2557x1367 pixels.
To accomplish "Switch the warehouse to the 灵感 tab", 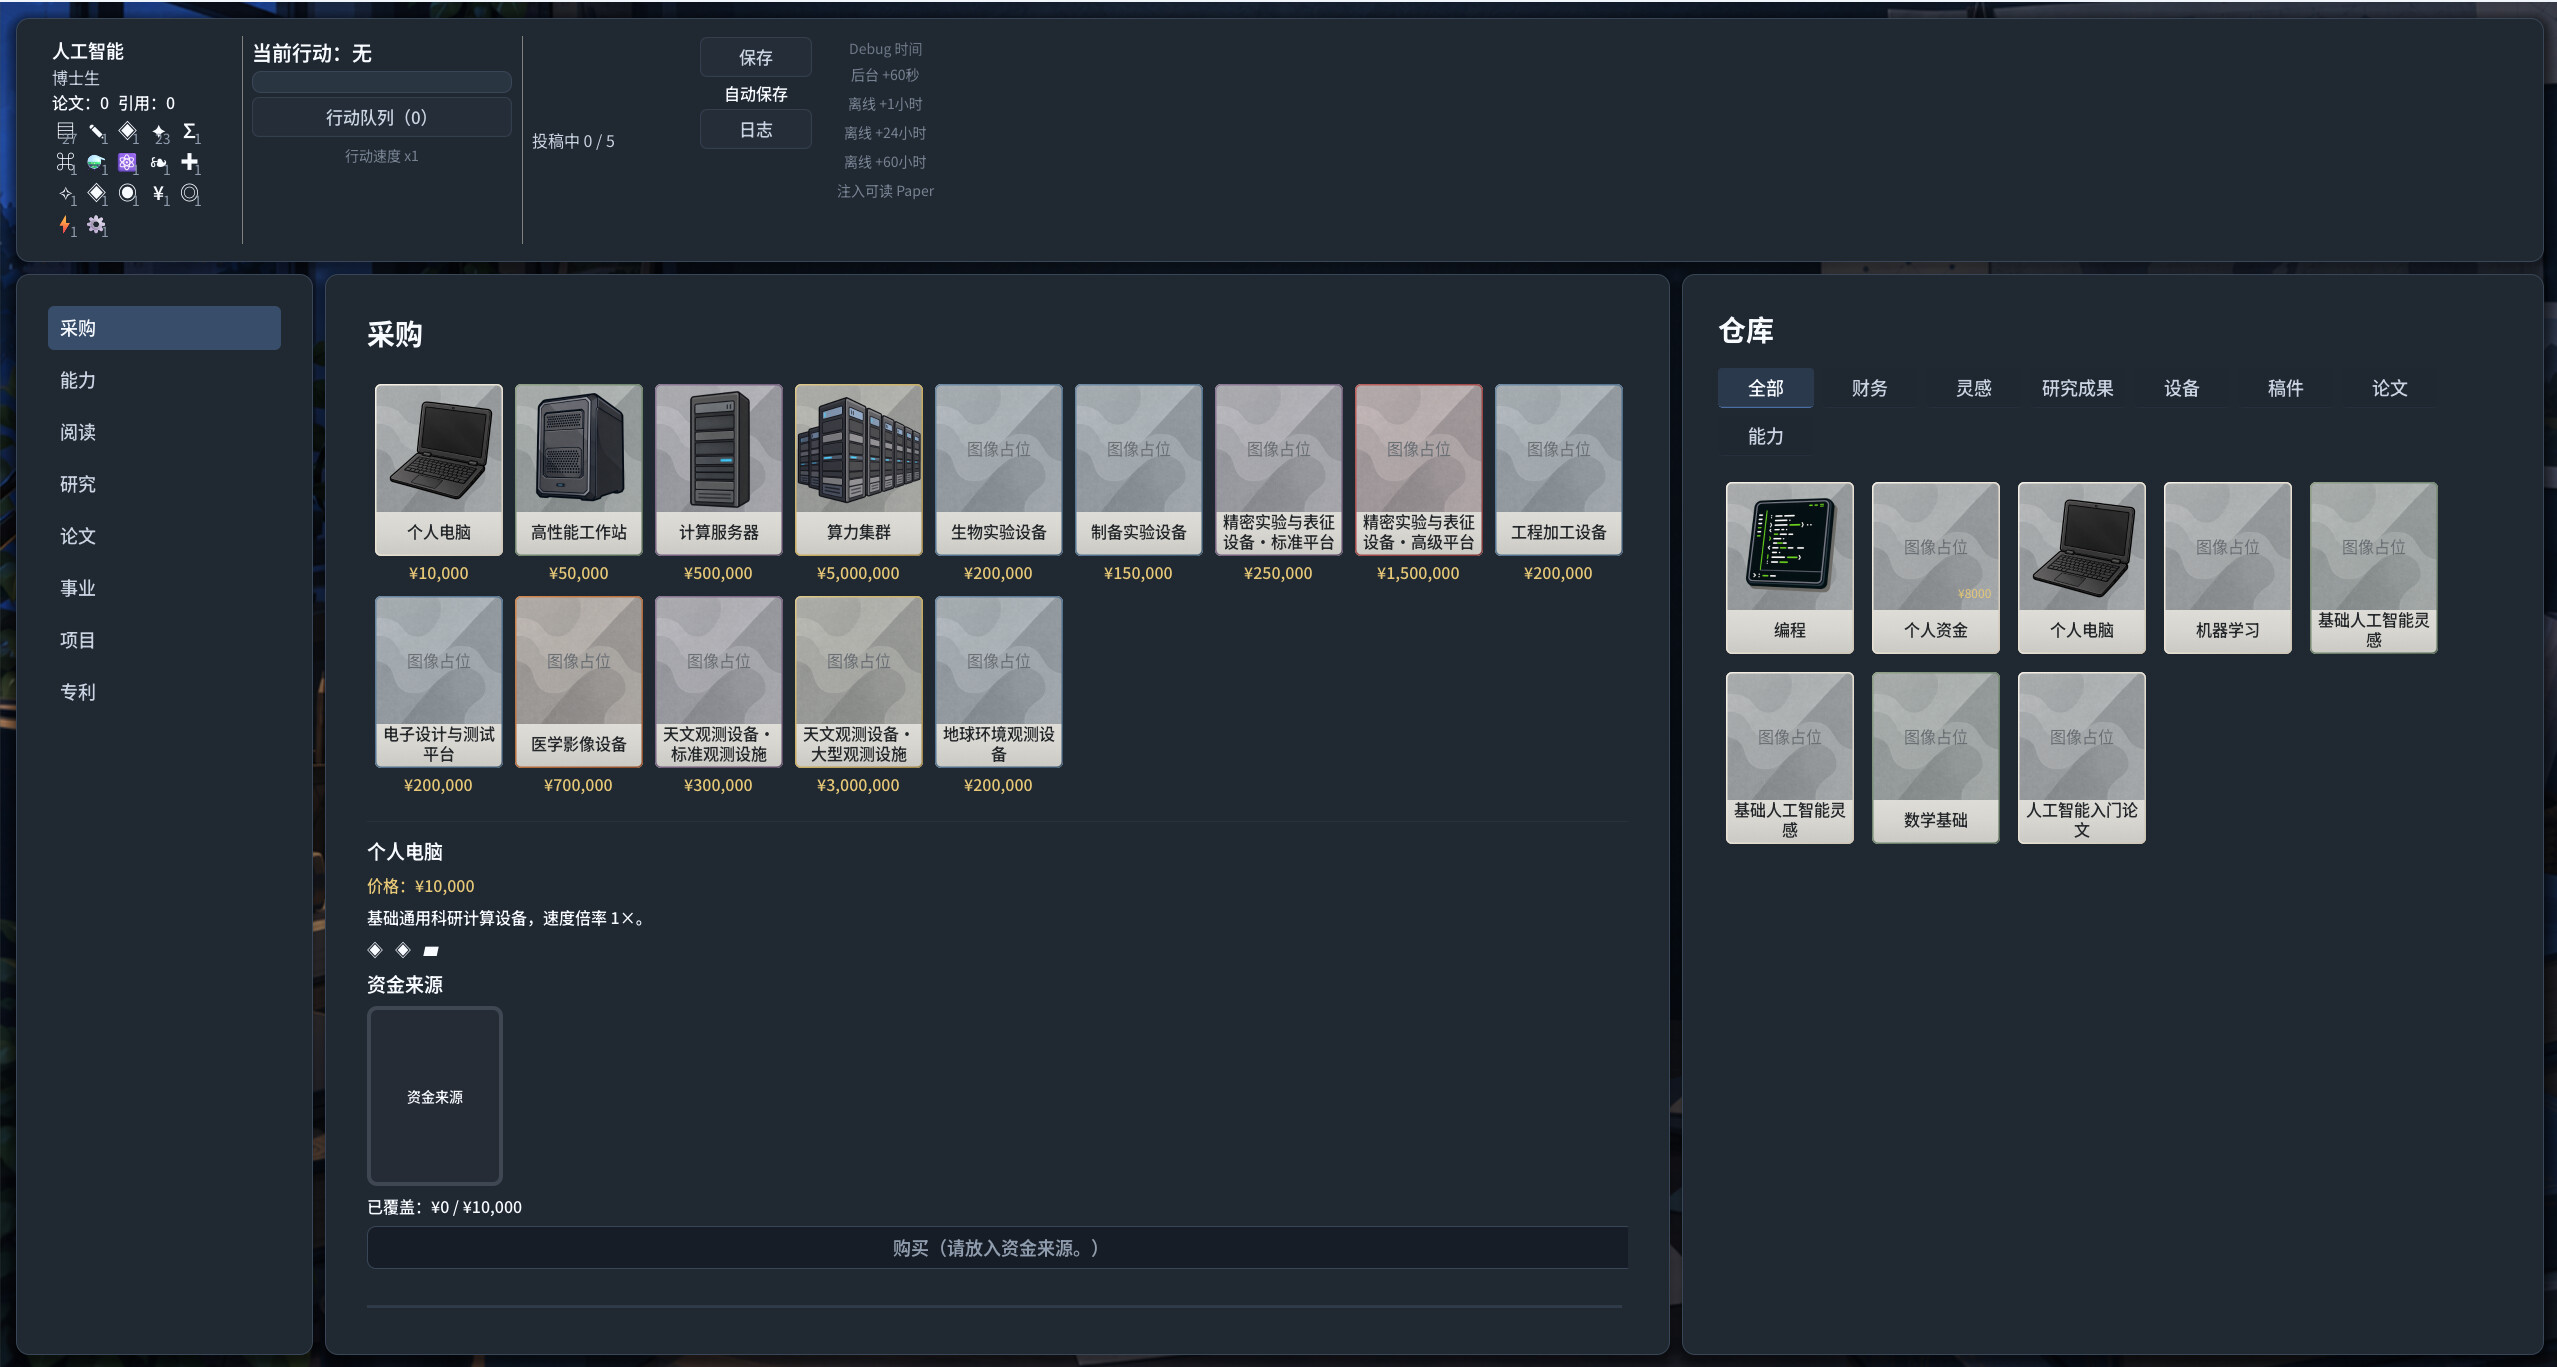I will (x=1973, y=388).
